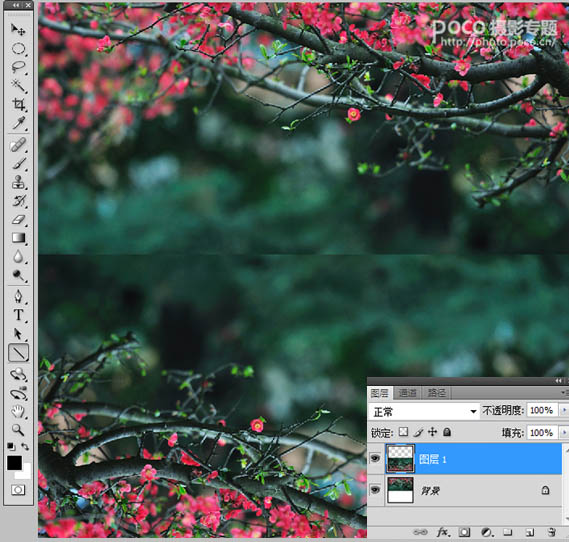Swap foreground and background colors
This screenshot has height=542, width=569.
point(25,447)
